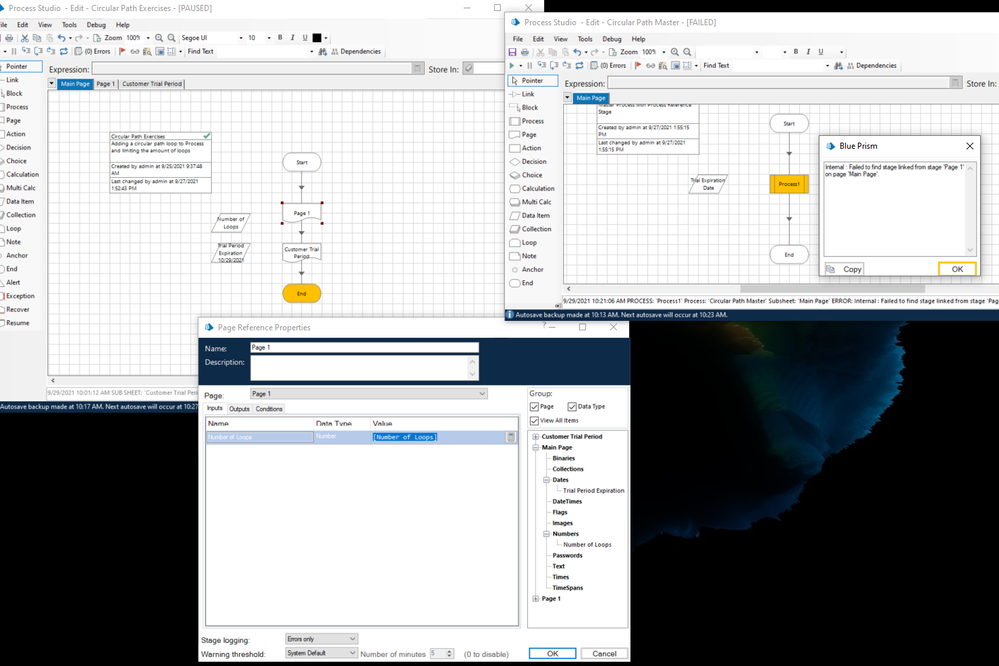The image size is (999, 666).
Task: Select the Calculation stage tool in right window
Action: [537, 188]
